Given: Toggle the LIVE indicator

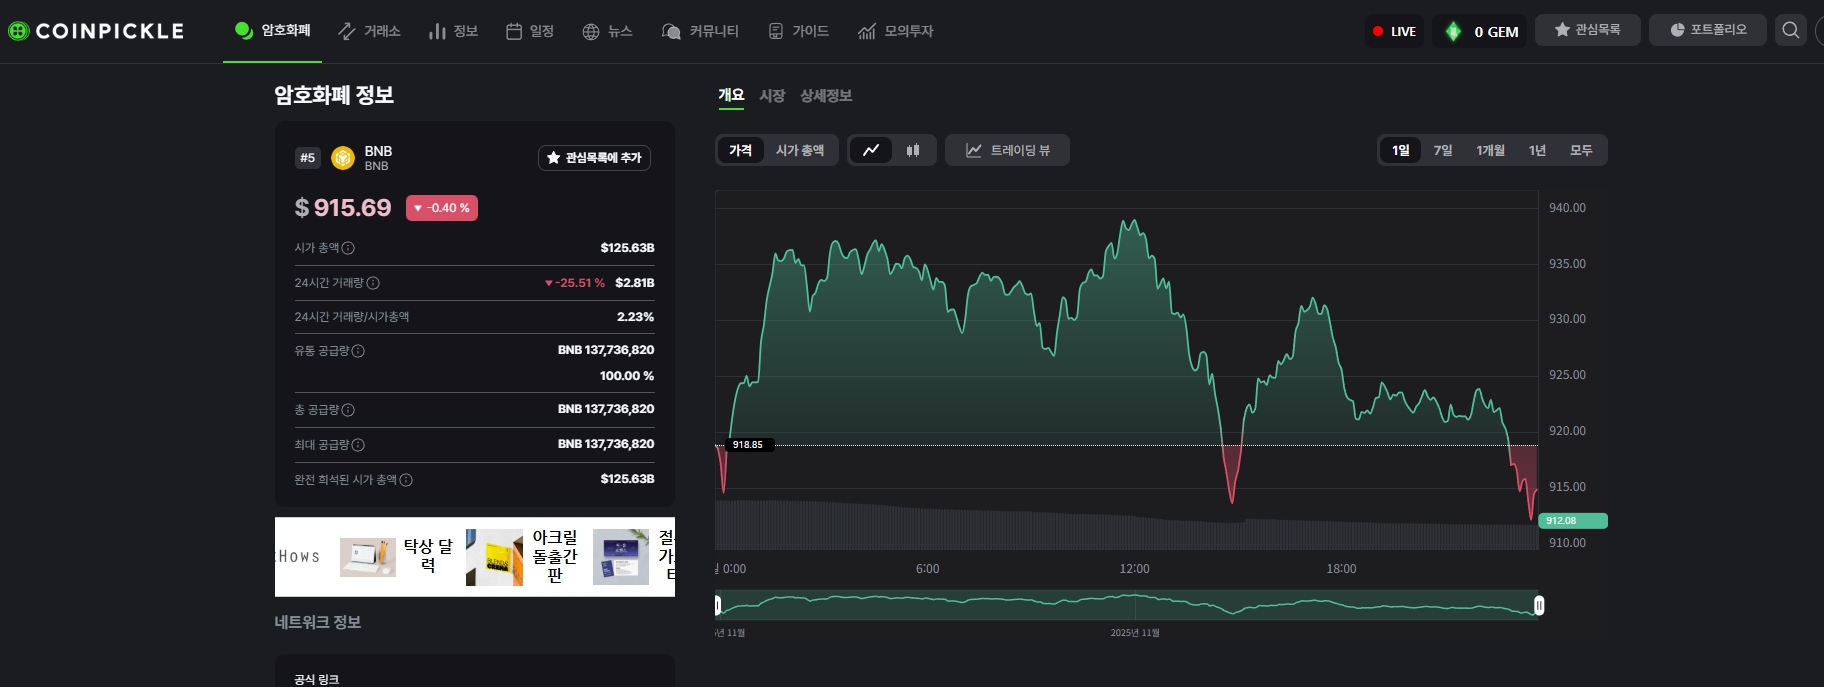Looking at the screenshot, I should [x=1394, y=31].
